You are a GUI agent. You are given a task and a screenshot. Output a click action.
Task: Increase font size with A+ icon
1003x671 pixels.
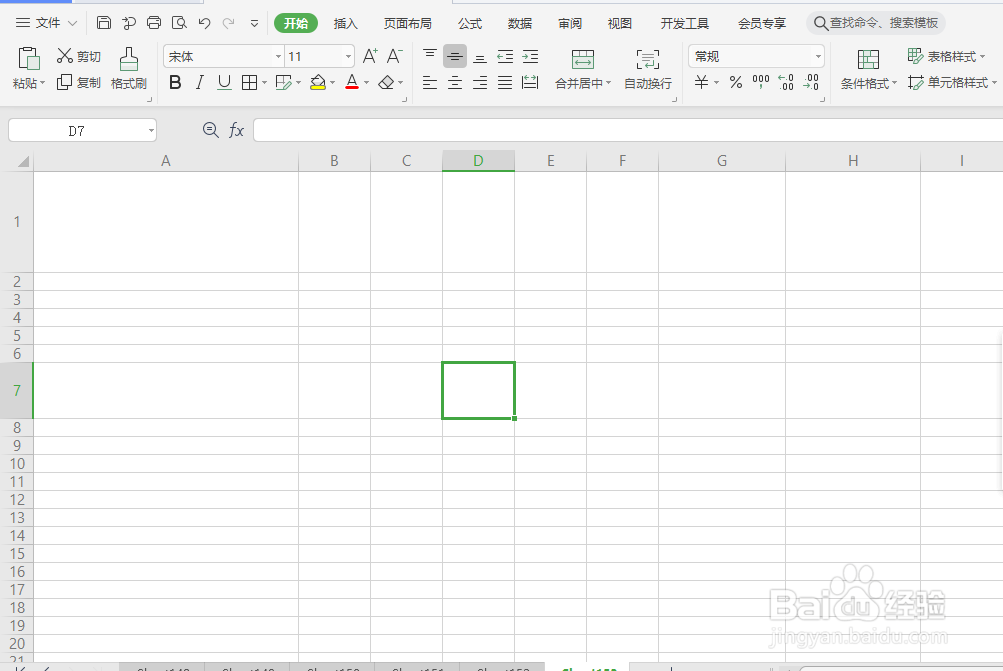point(370,56)
